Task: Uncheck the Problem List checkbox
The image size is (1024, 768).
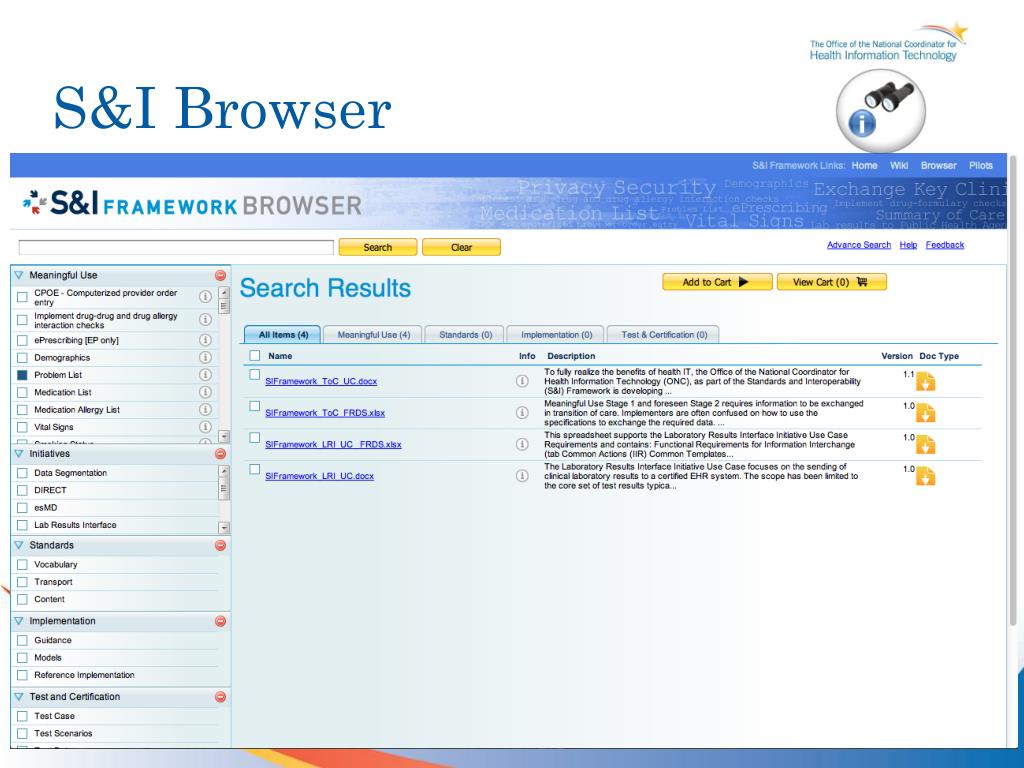Action: tap(22, 375)
